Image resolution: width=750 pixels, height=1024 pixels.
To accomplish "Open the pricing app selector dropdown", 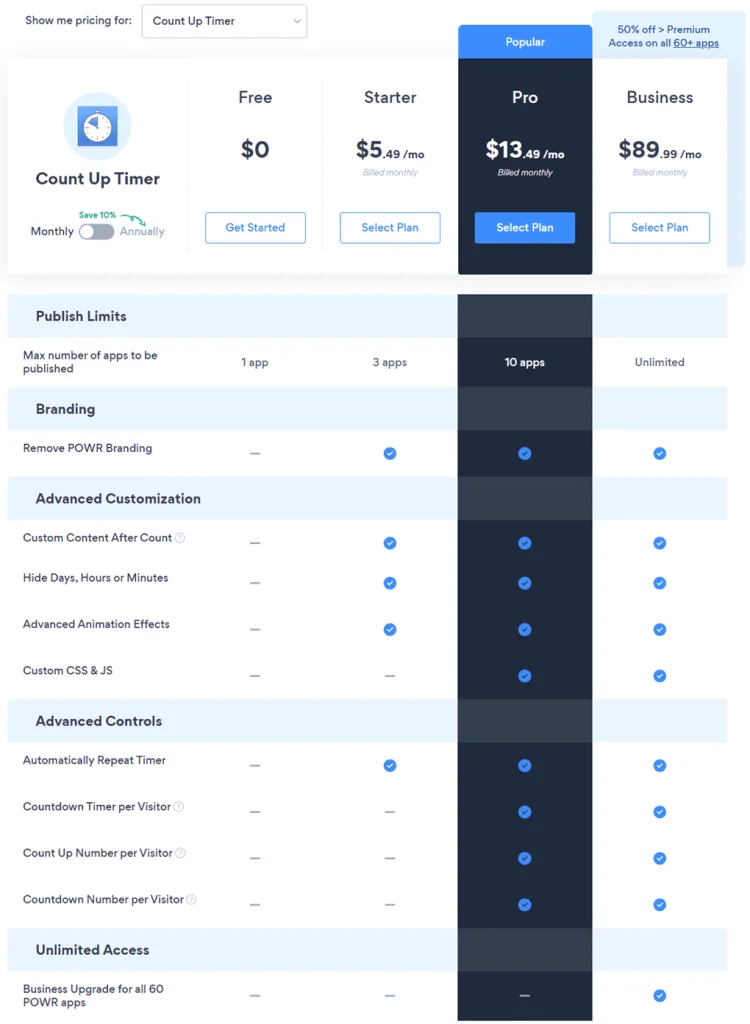I will click(224, 21).
